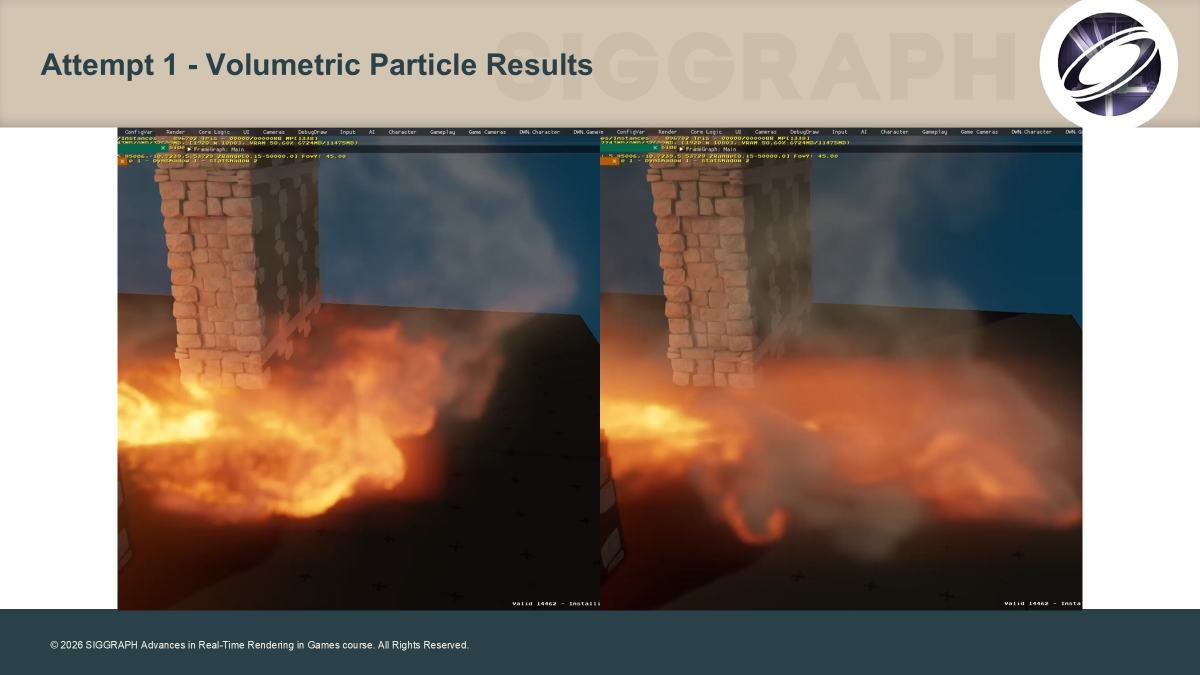
Task: Open Render menu in right screenshot
Action: coord(667,132)
